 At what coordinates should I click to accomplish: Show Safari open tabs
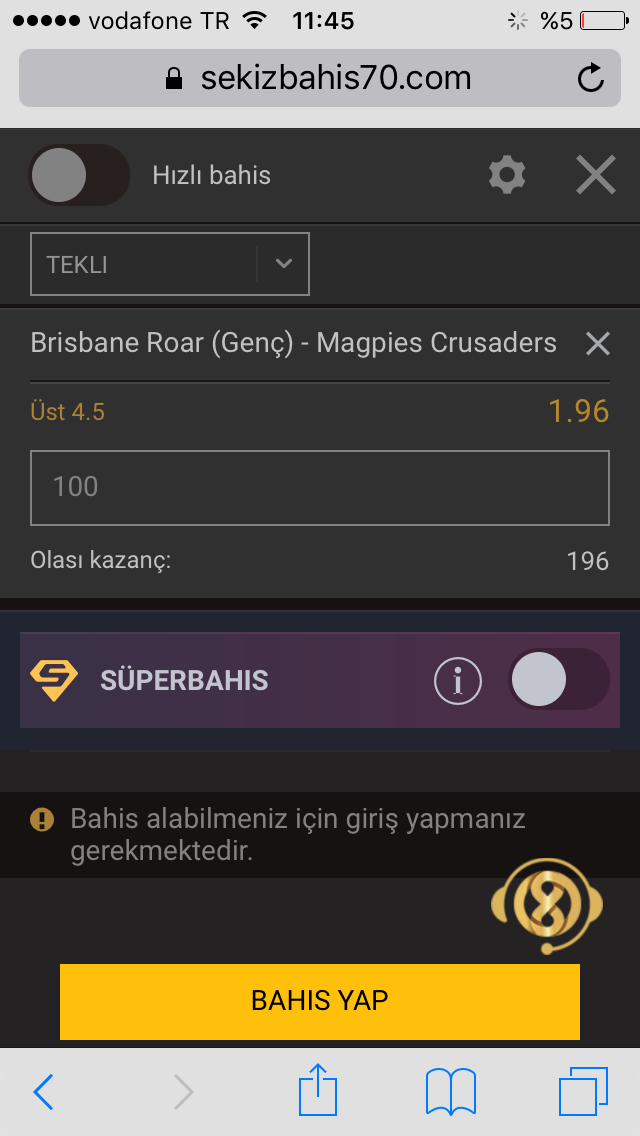(583, 1091)
